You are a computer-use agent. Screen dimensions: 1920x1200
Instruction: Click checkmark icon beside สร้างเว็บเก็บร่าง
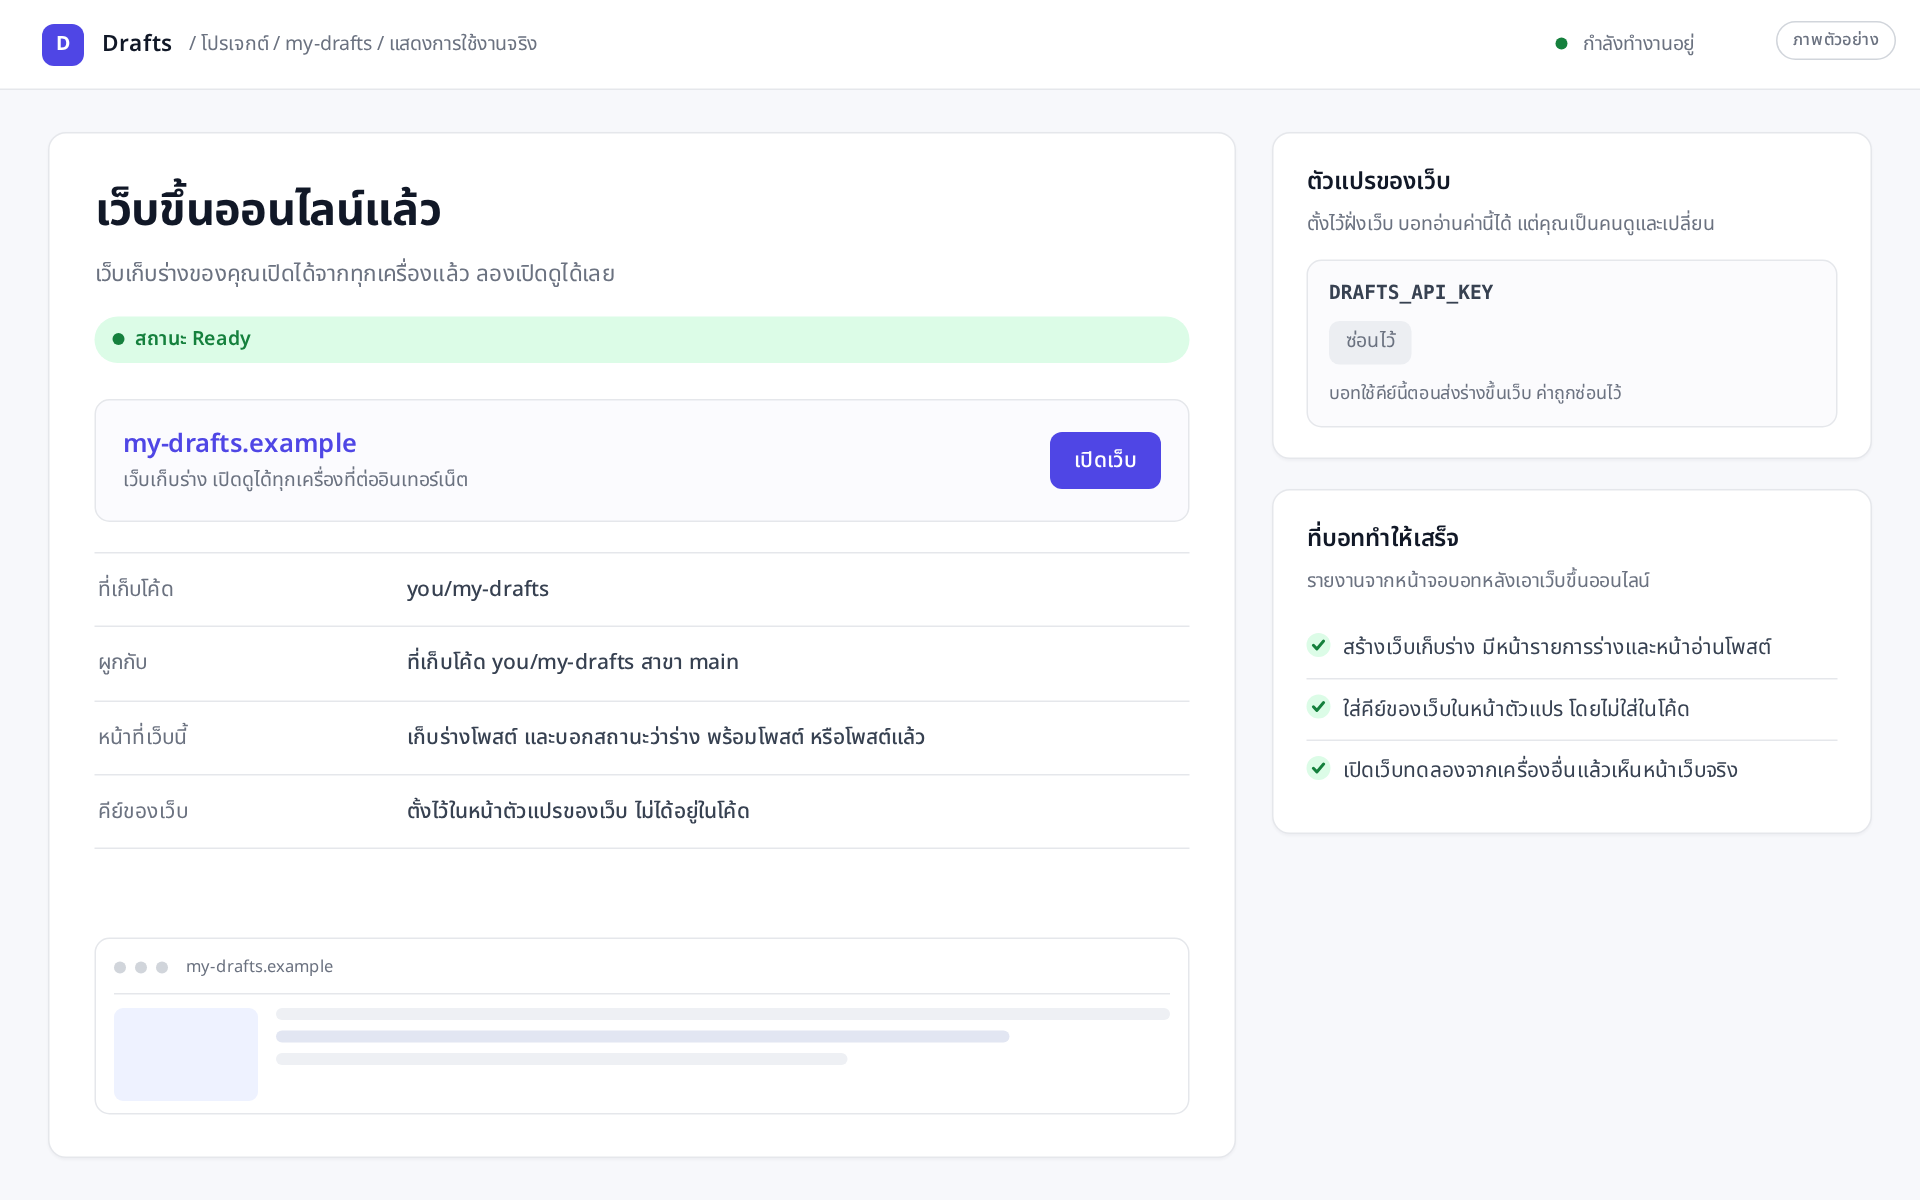[1318, 645]
